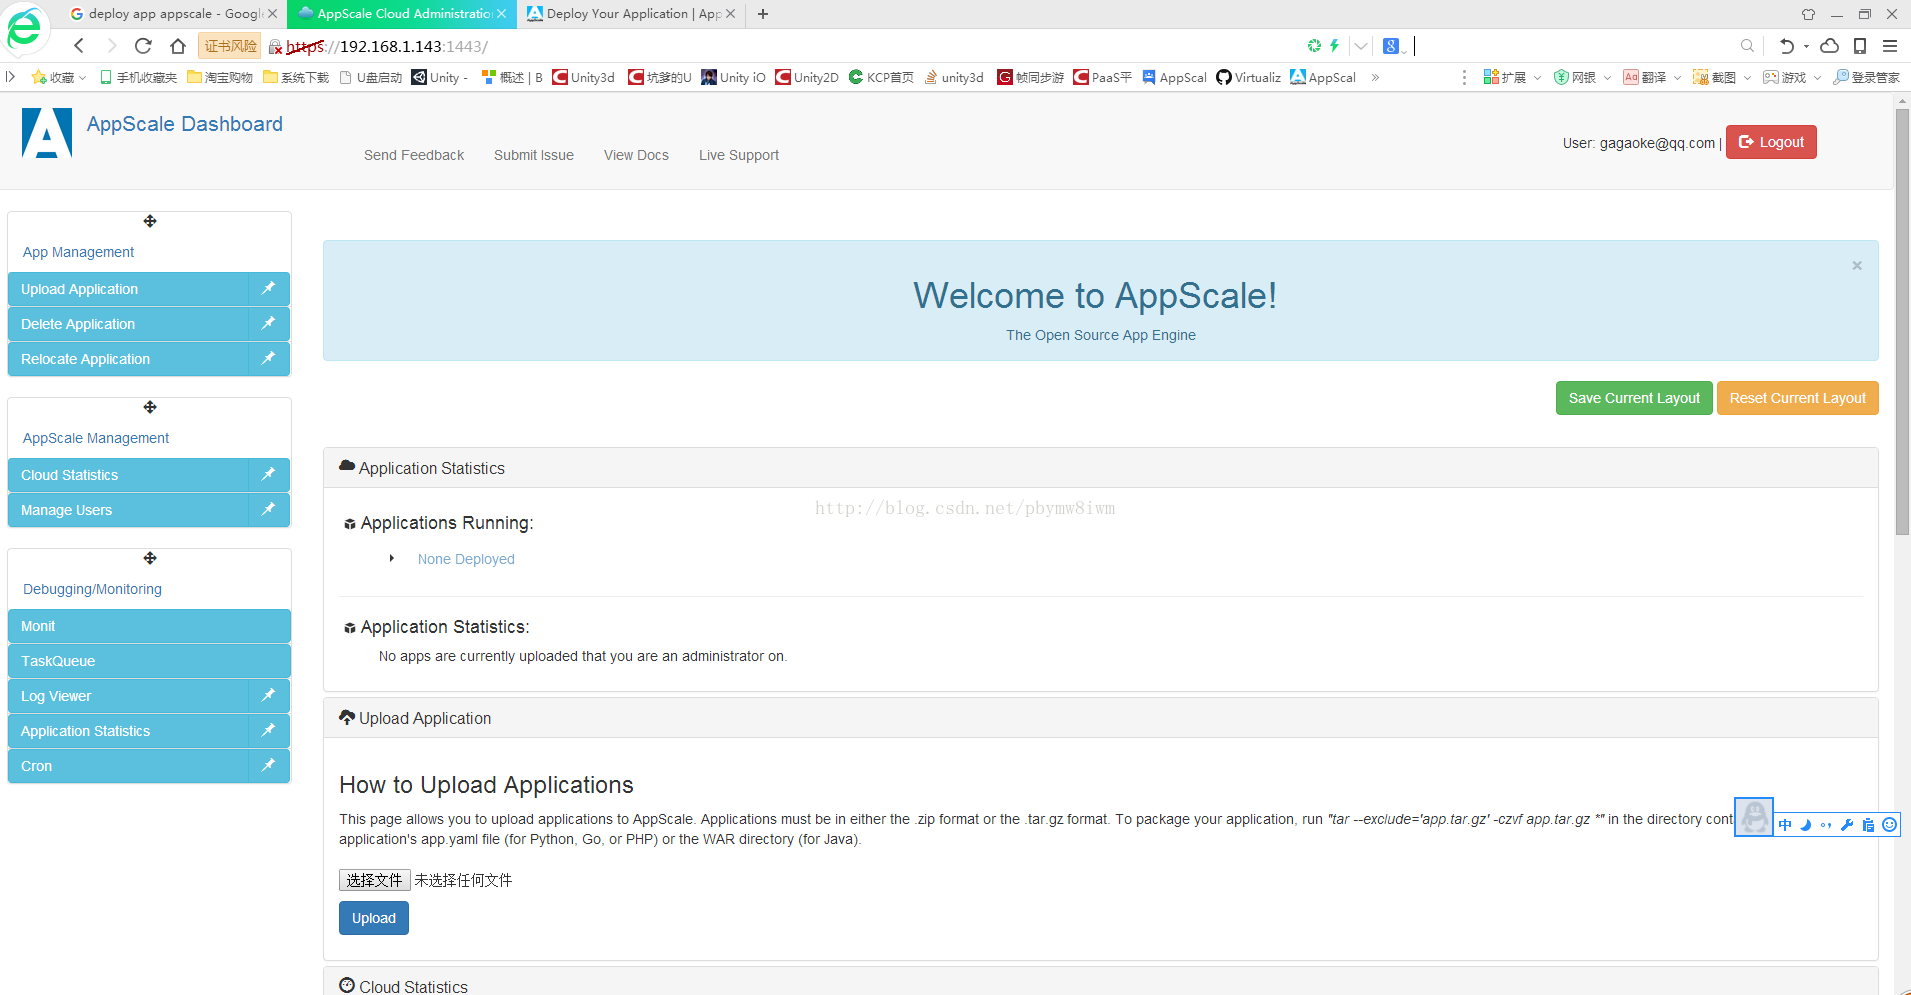Go to browser home page icon
Image resolution: width=1911 pixels, height=995 pixels.
[178, 46]
